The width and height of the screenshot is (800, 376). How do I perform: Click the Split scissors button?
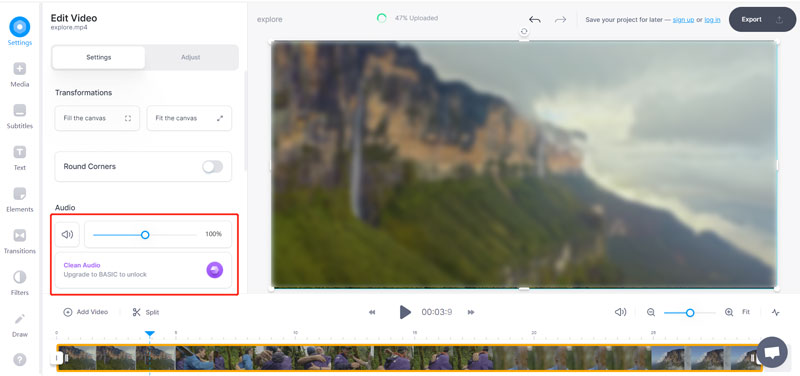pyautogui.click(x=146, y=312)
